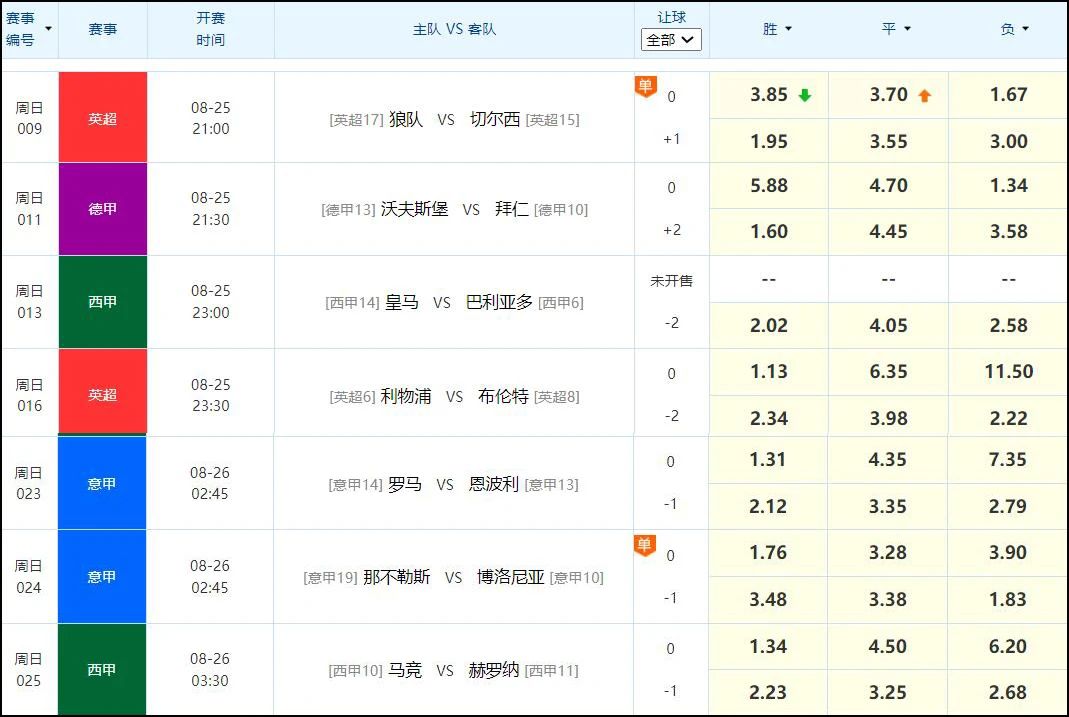Image resolution: width=1069 pixels, height=717 pixels.
Task: Open the 切尔西 team link
Action: [x=495, y=119]
